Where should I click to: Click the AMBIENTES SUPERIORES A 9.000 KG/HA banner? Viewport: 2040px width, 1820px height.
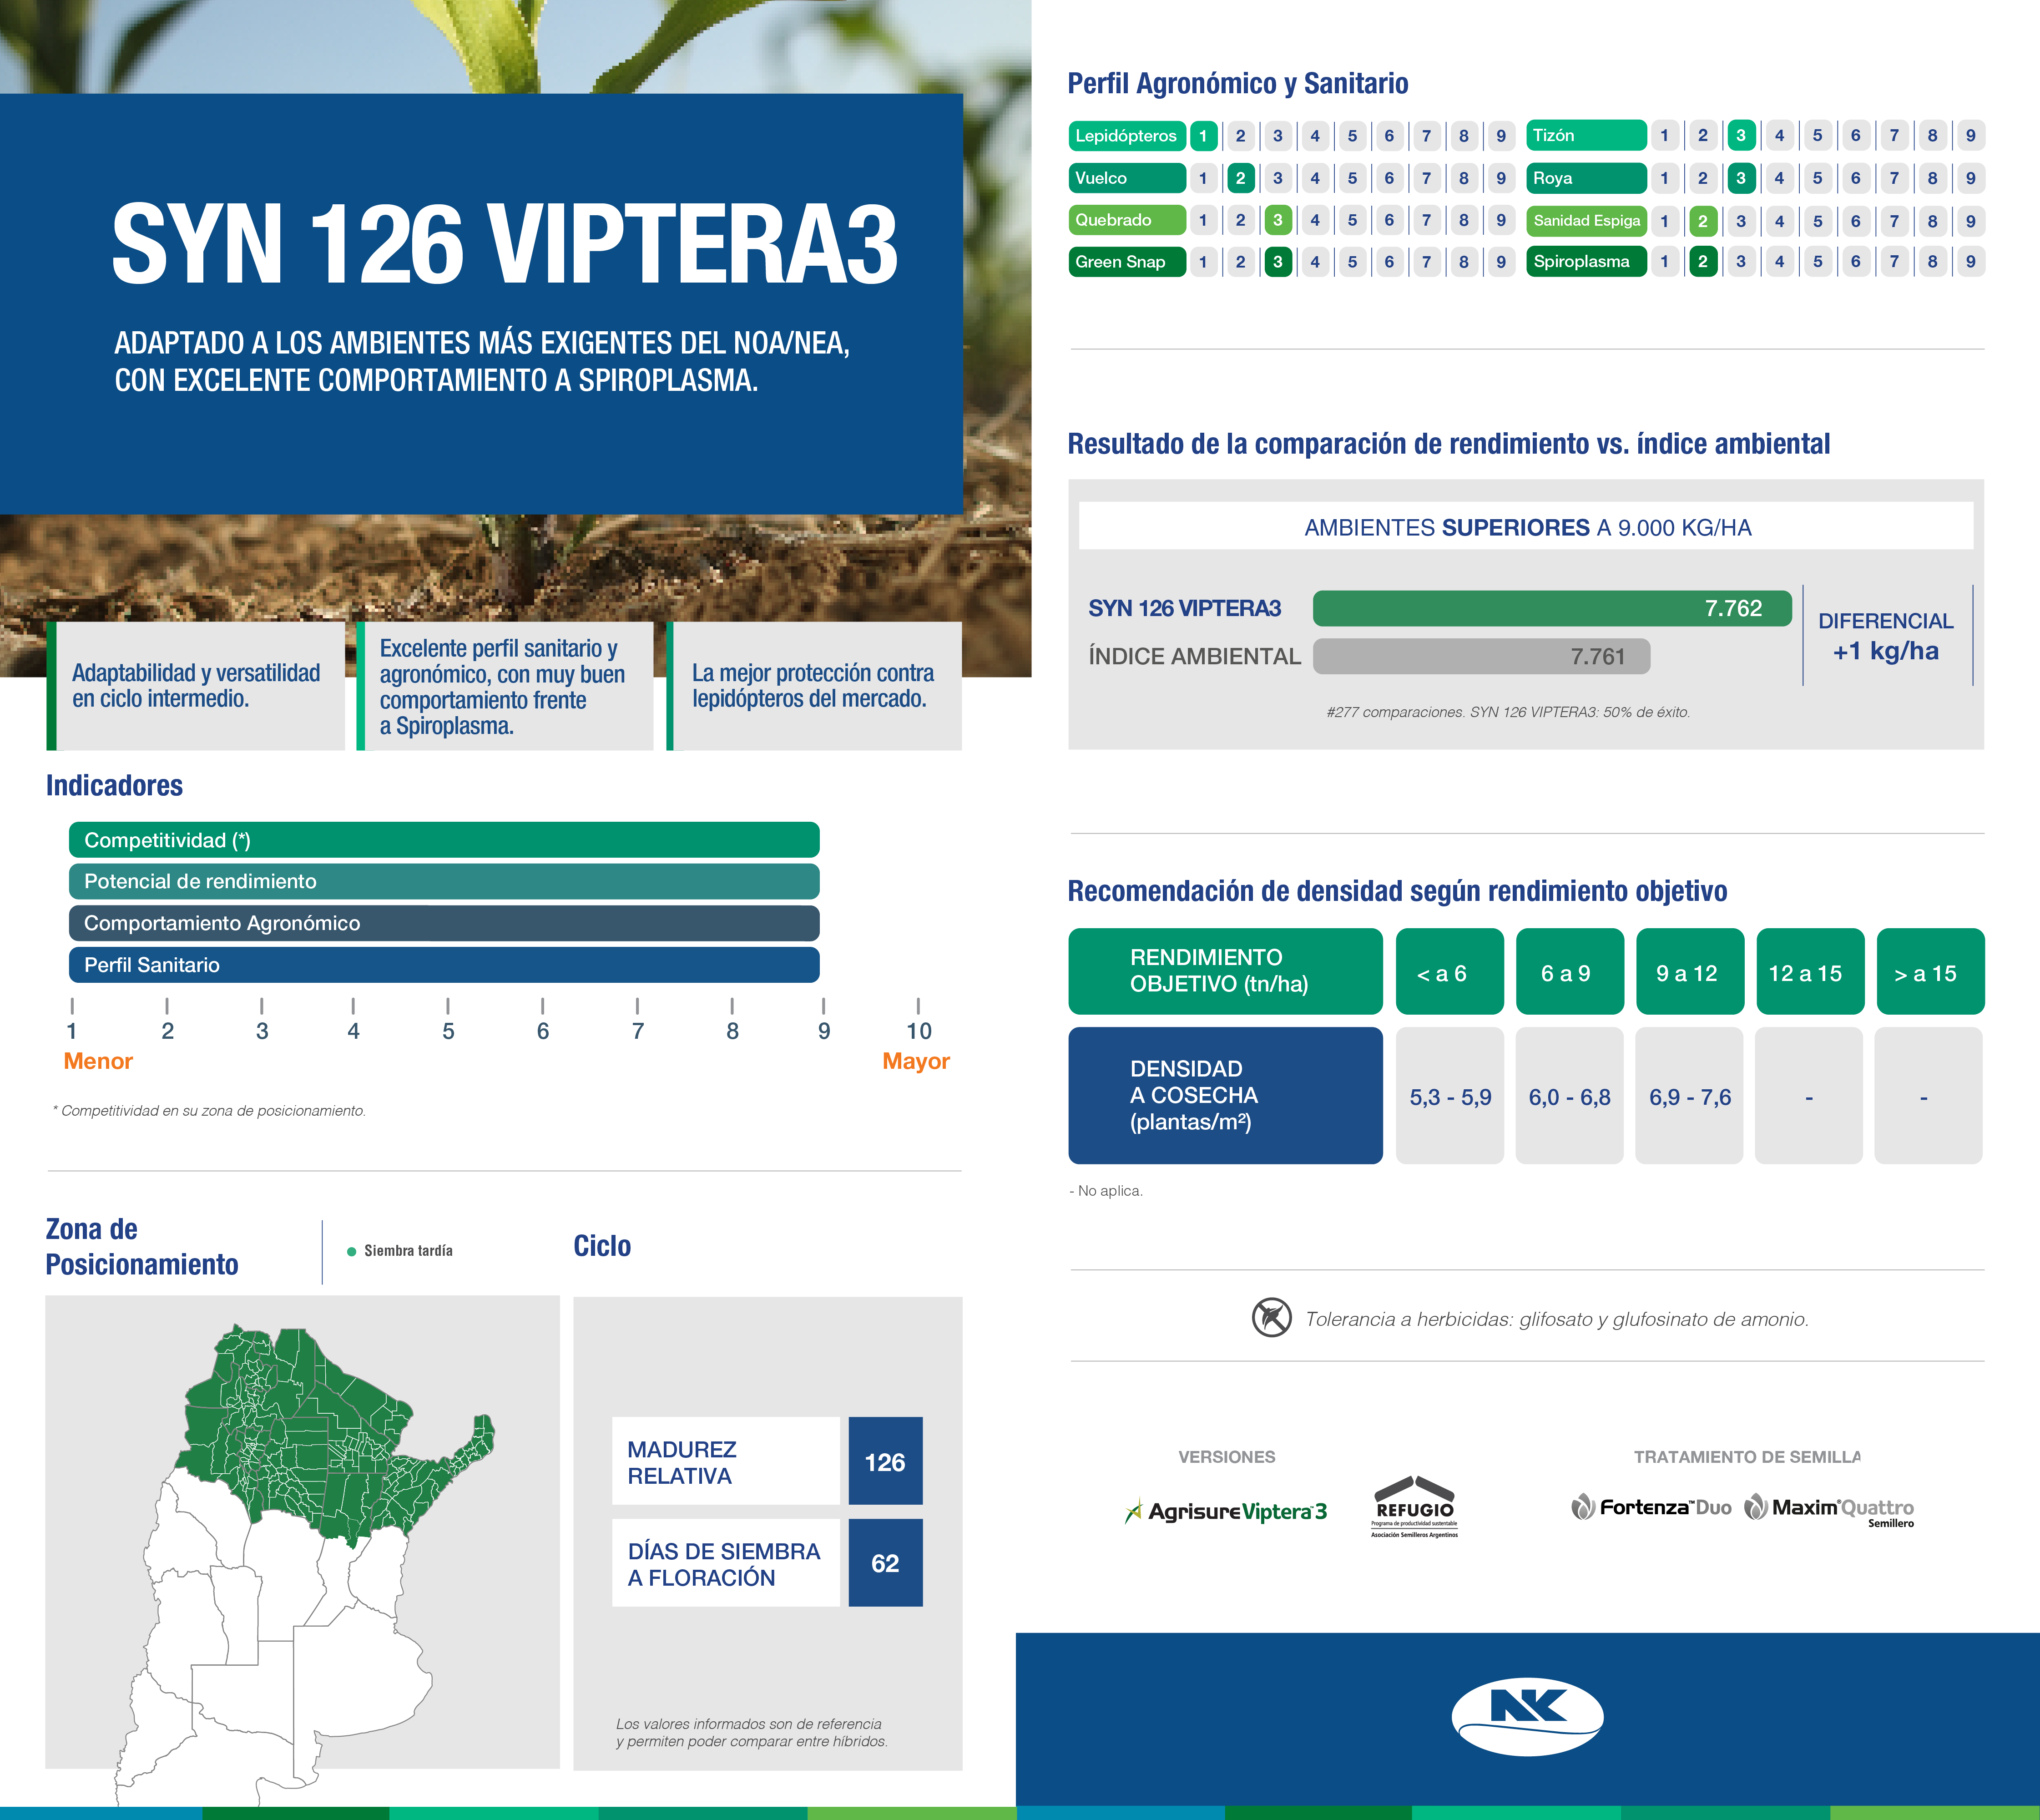tap(1526, 526)
